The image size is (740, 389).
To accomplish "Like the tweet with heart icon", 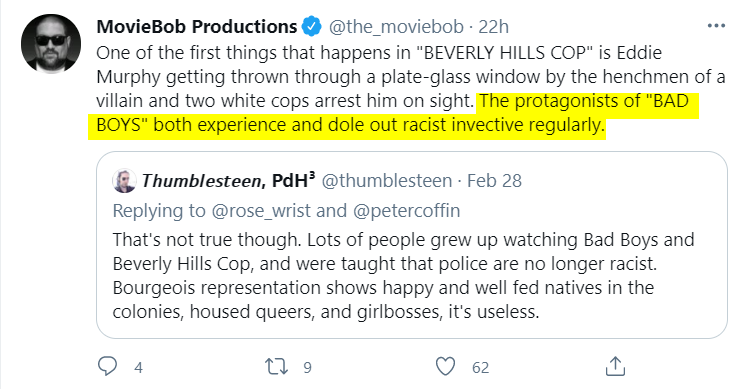I will pyautogui.click(x=445, y=366).
